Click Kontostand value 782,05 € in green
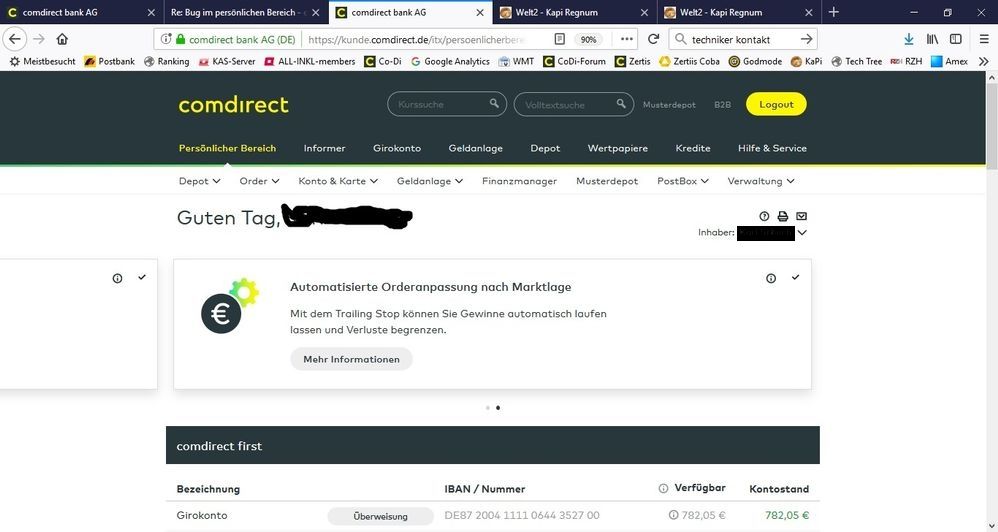 point(787,515)
